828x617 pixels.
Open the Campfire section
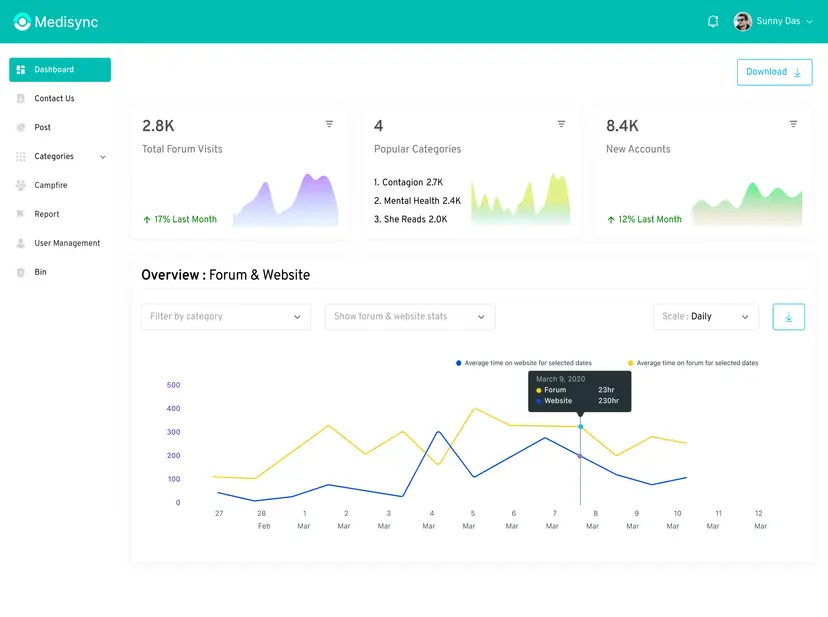(x=23, y=185)
